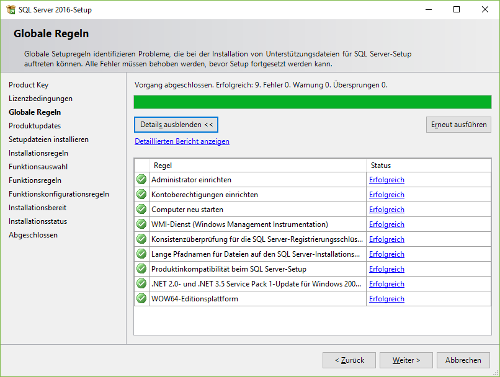The width and height of the screenshot is (500, 377).
Task: Open Detaillierten Bericht anzeigen link
Action: pyautogui.click(x=182, y=141)
